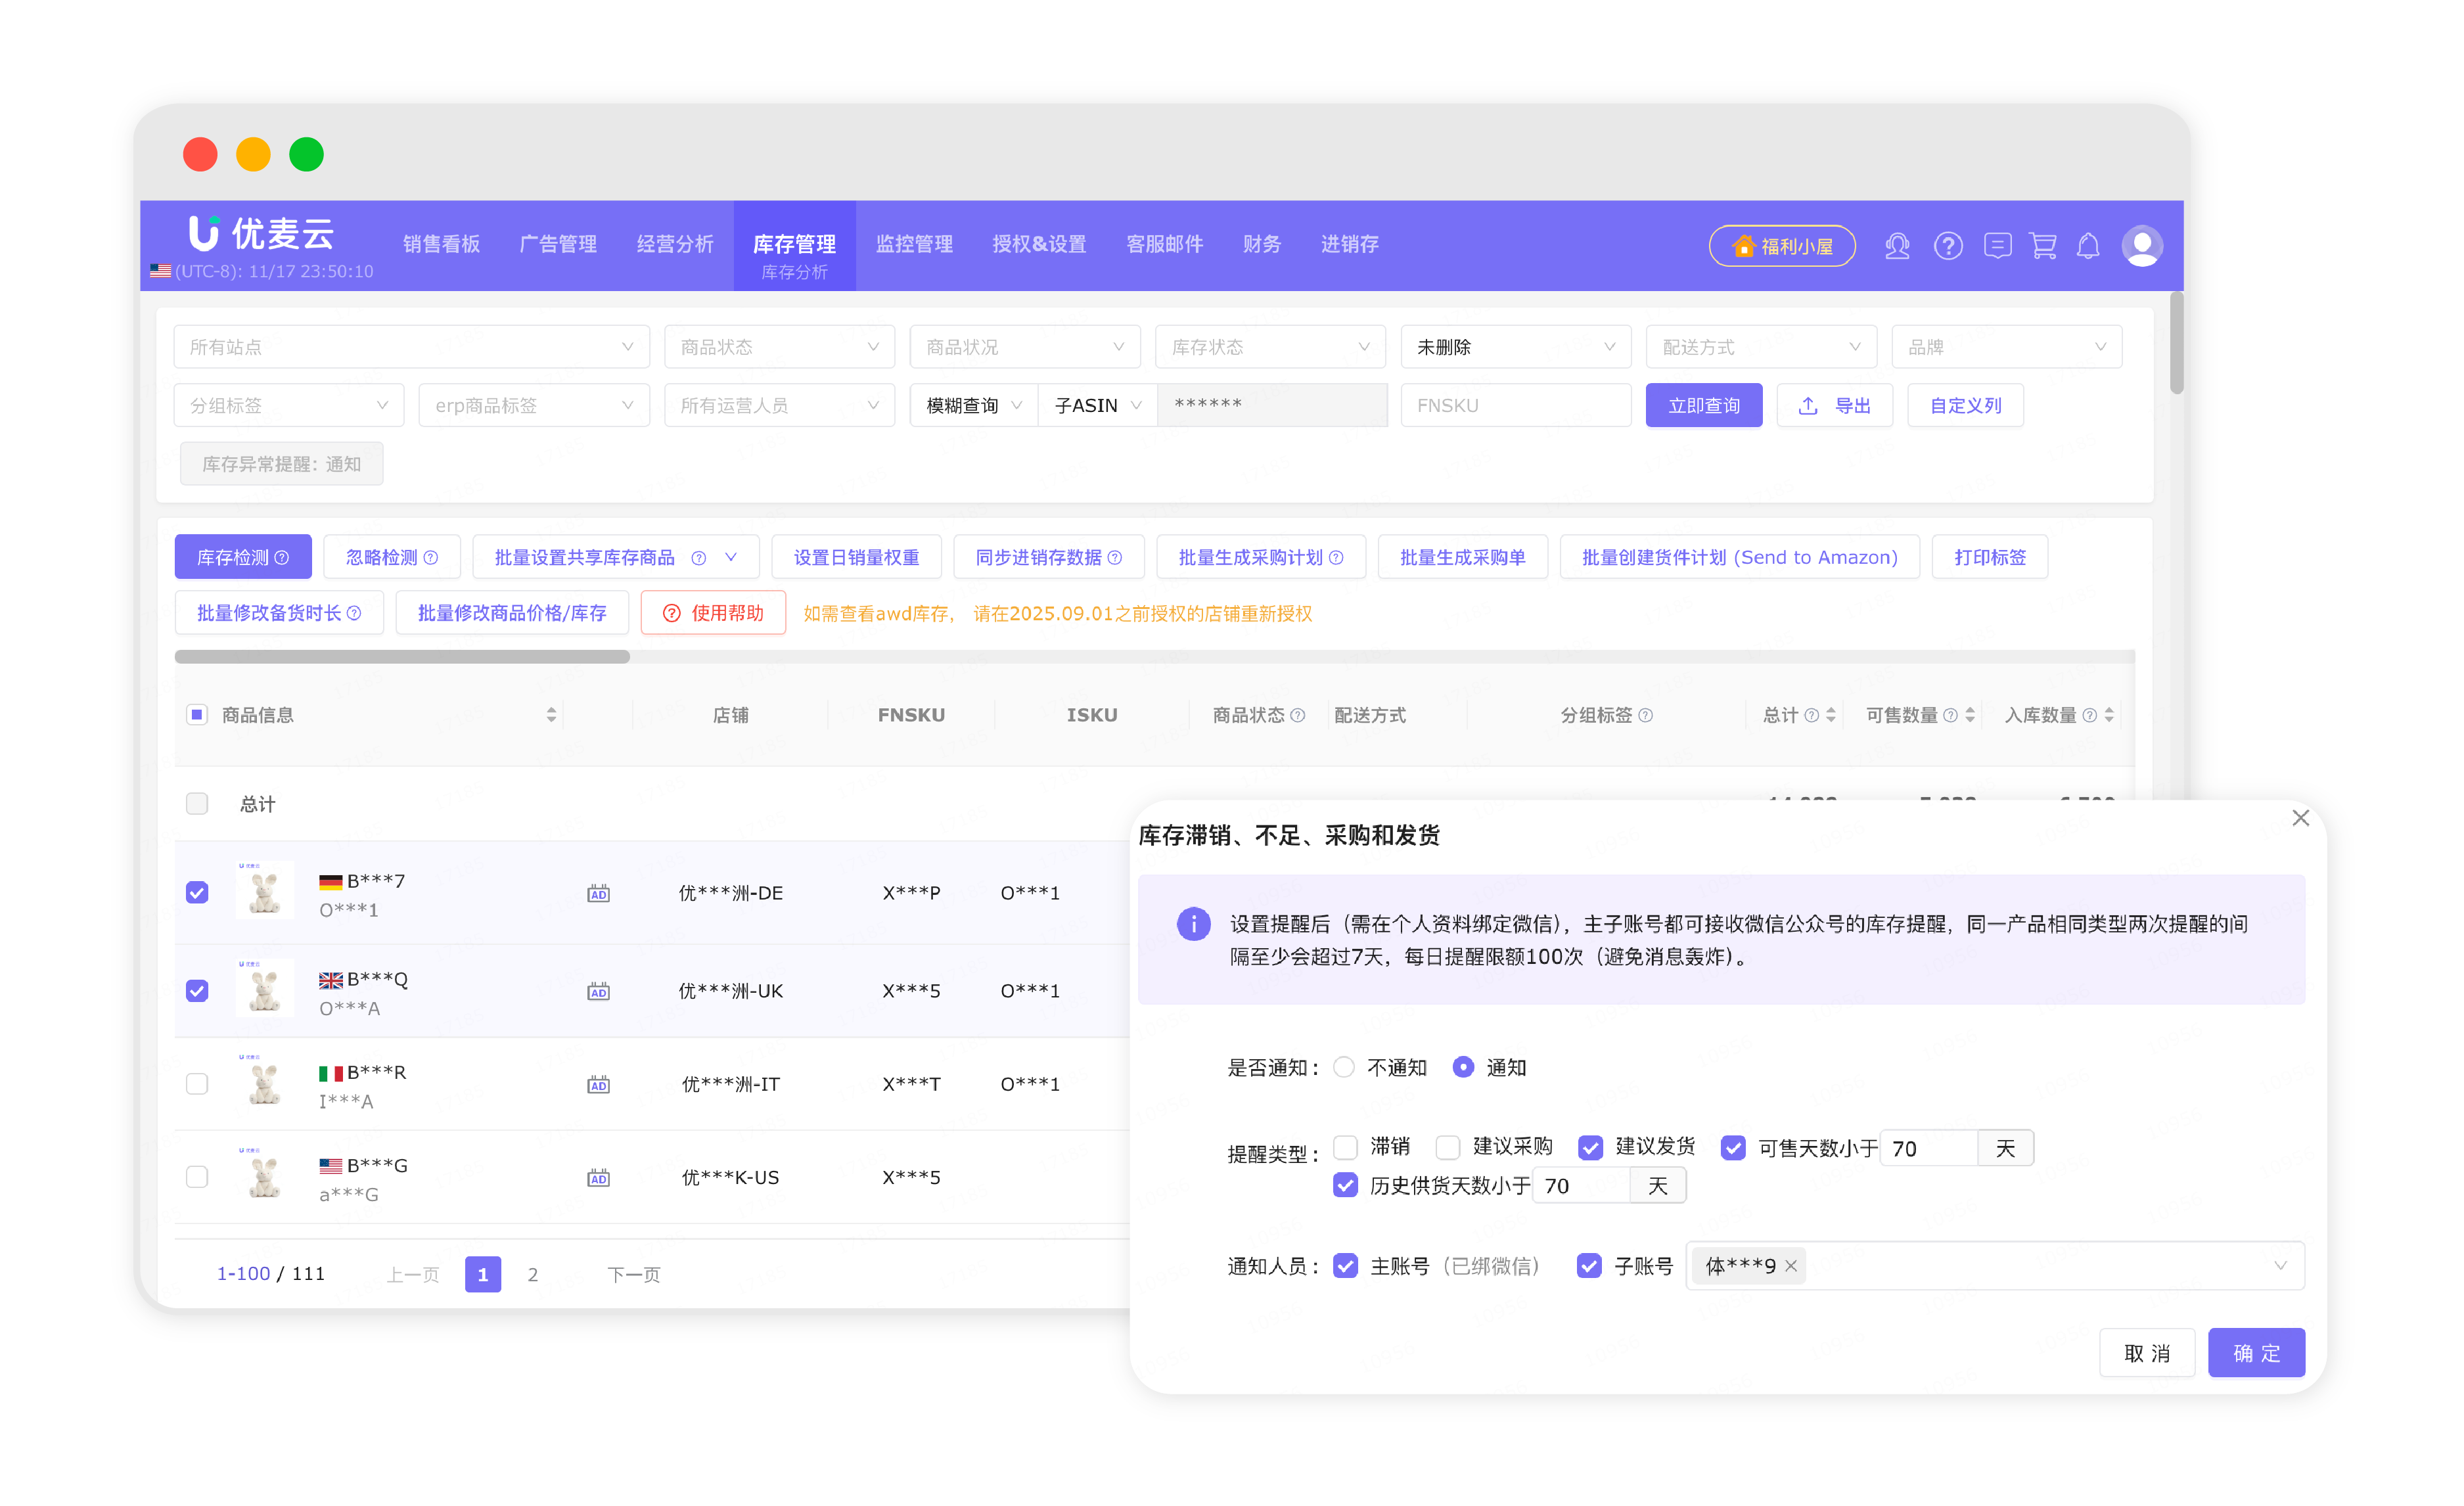Screen dimensions: 2464x1506
Task: Click the AD icon in B***7 row
Action: (x=598, y=893)
